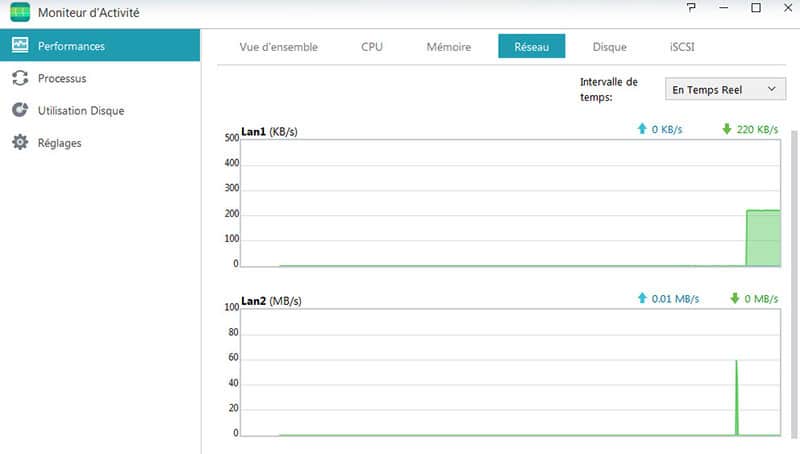Open the En Temps Reel interval dropdown
The height and width of the screenshot is (454, 800).
tap(725, 89)
